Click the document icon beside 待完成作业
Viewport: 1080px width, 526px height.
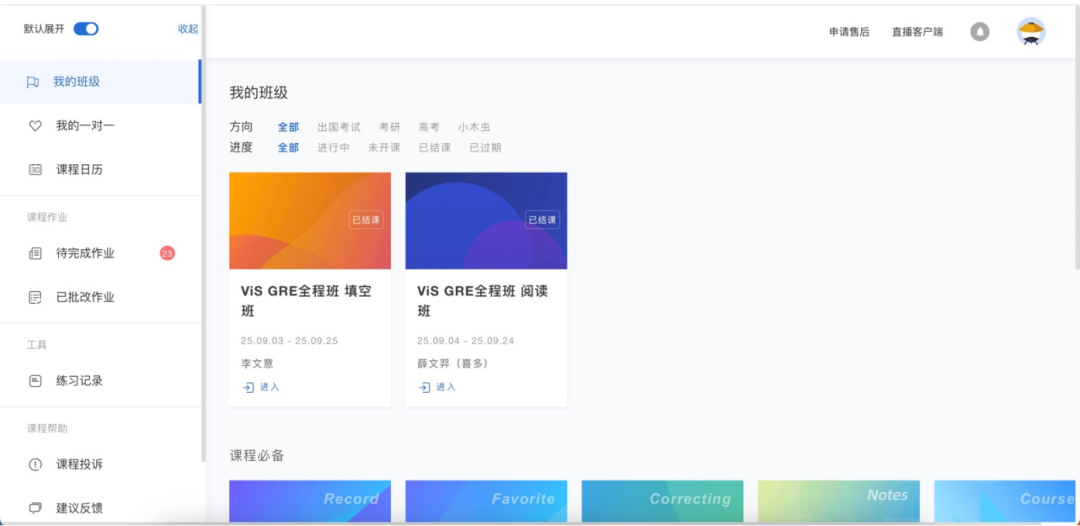[35, 253]
